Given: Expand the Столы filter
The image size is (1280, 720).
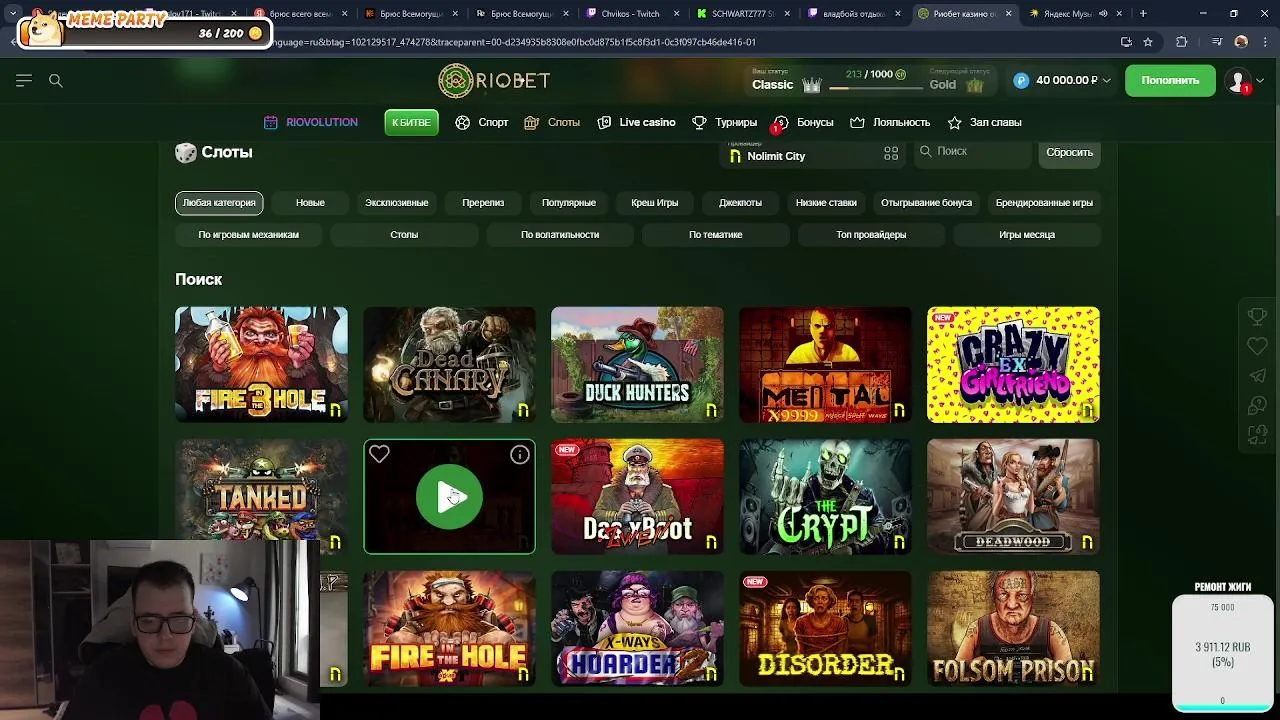Looking at the screenshot, I should (404, 235).
